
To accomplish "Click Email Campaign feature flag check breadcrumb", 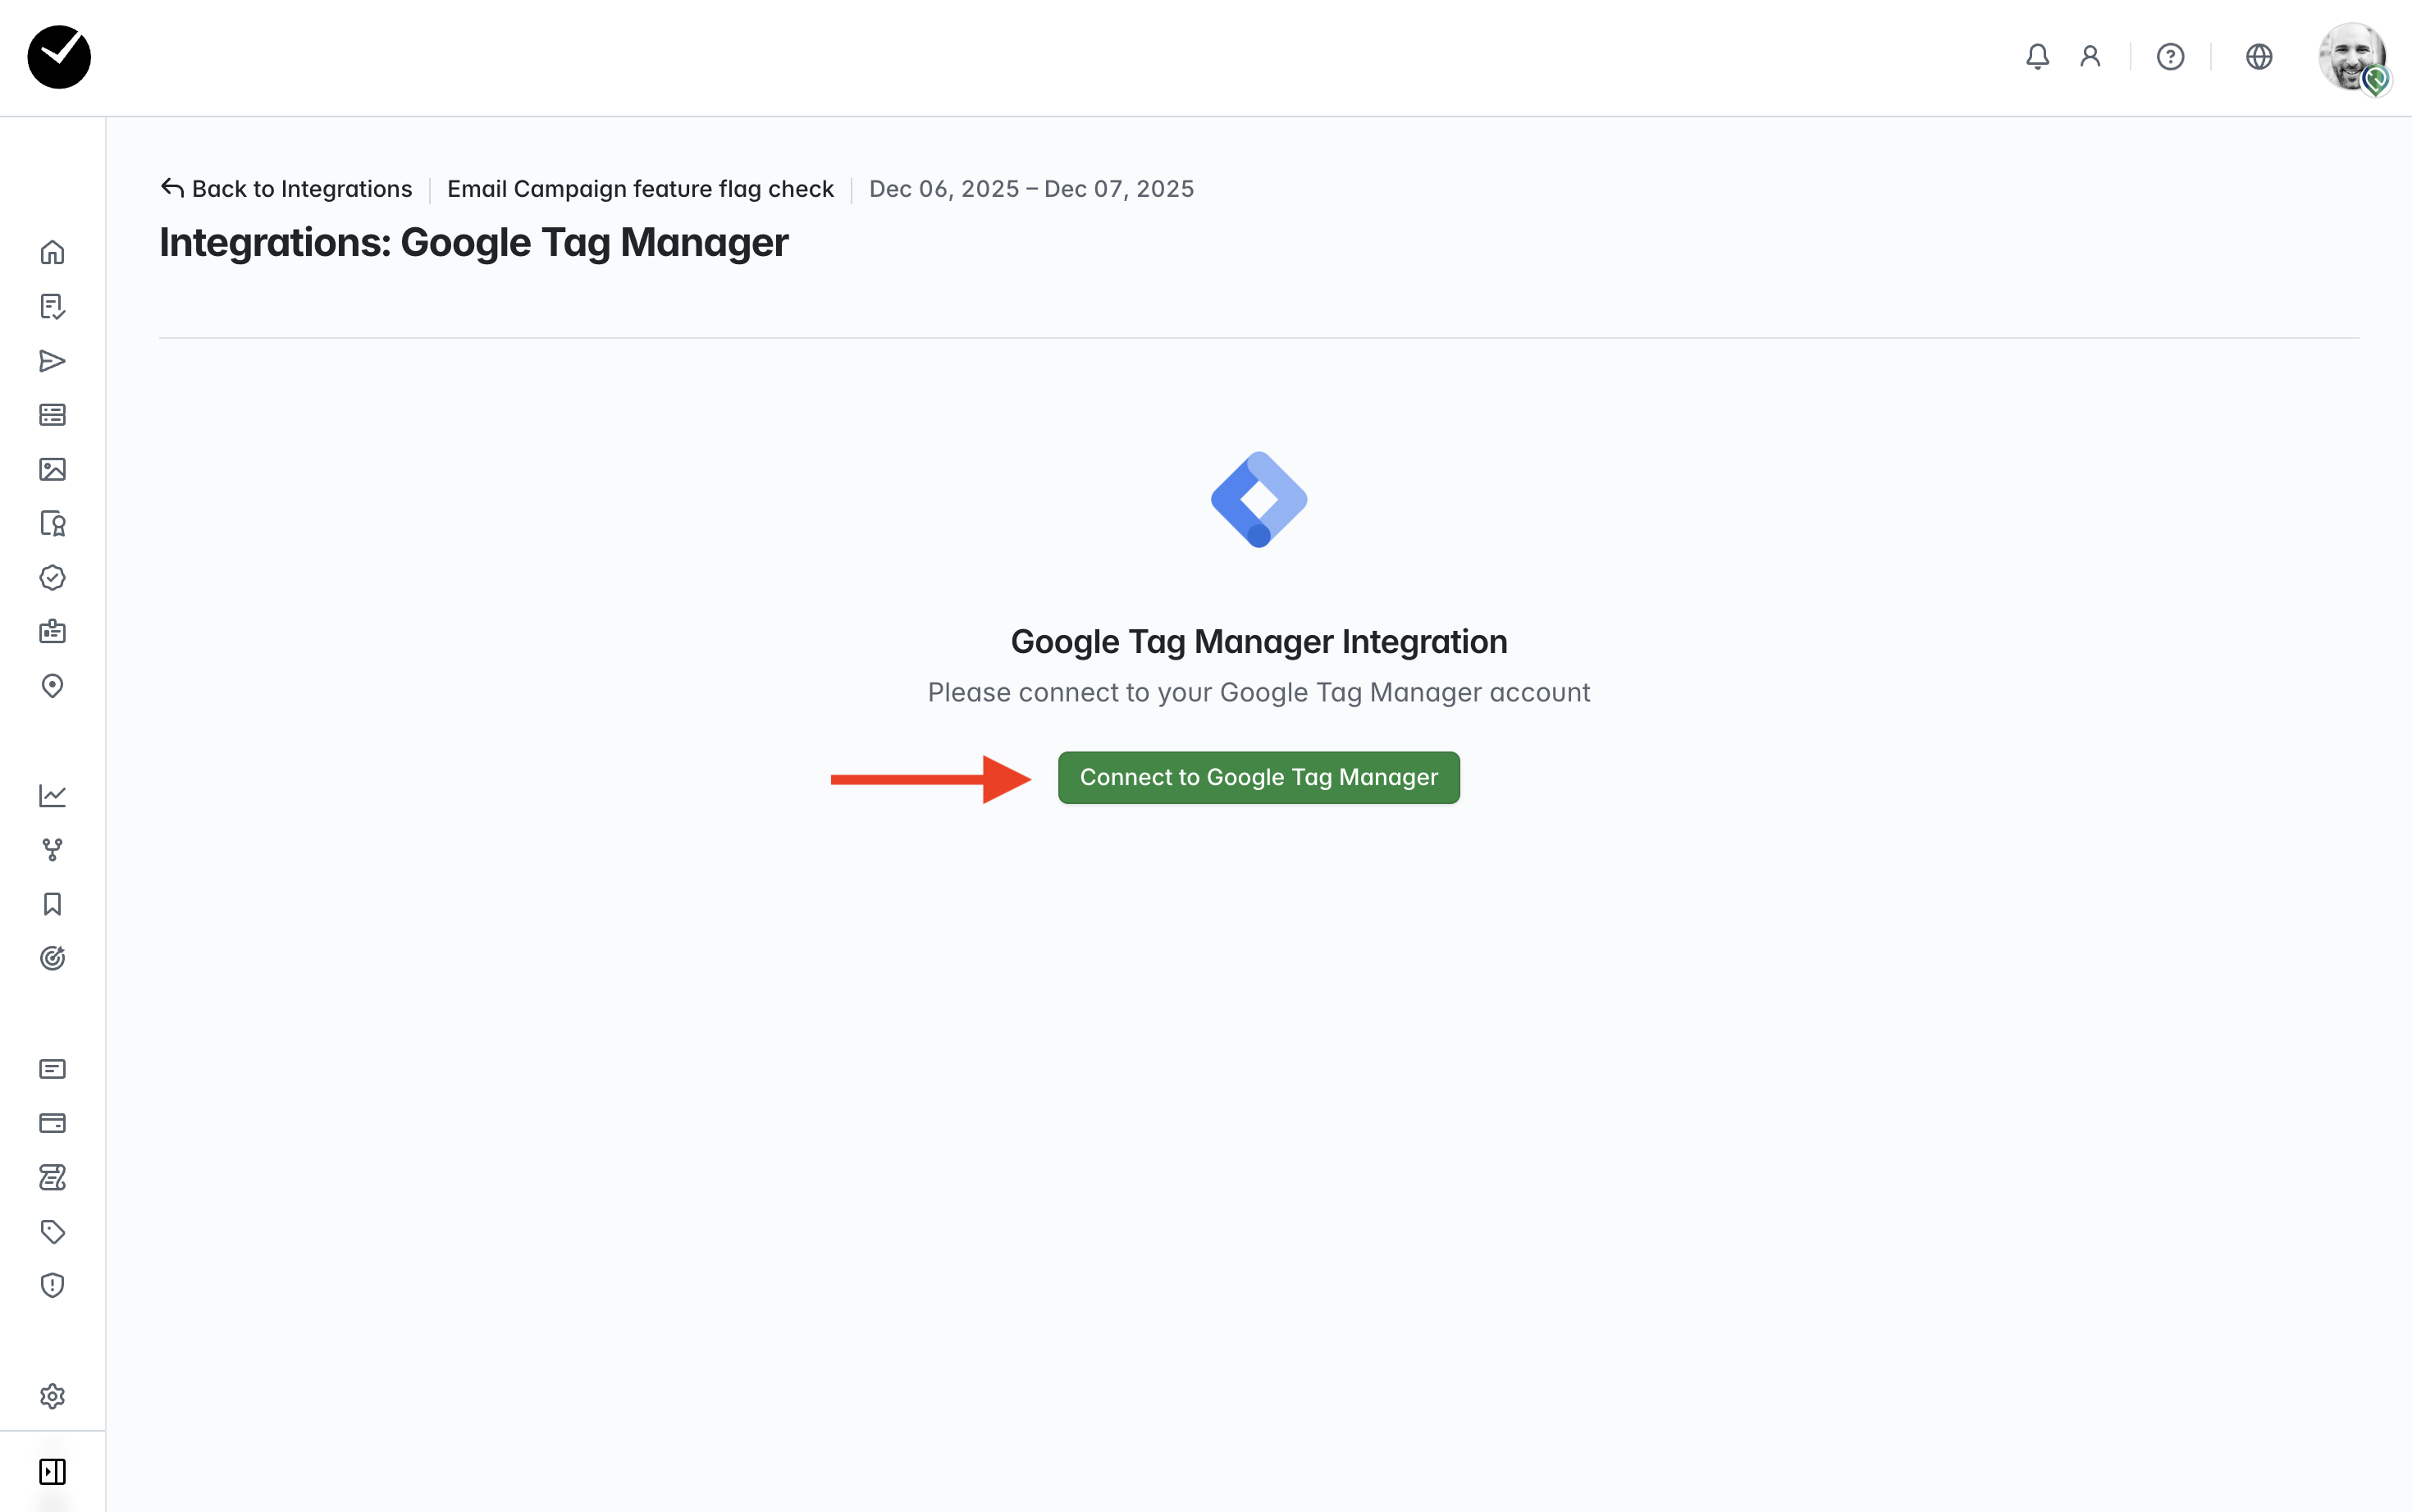I will pos(640,189).
